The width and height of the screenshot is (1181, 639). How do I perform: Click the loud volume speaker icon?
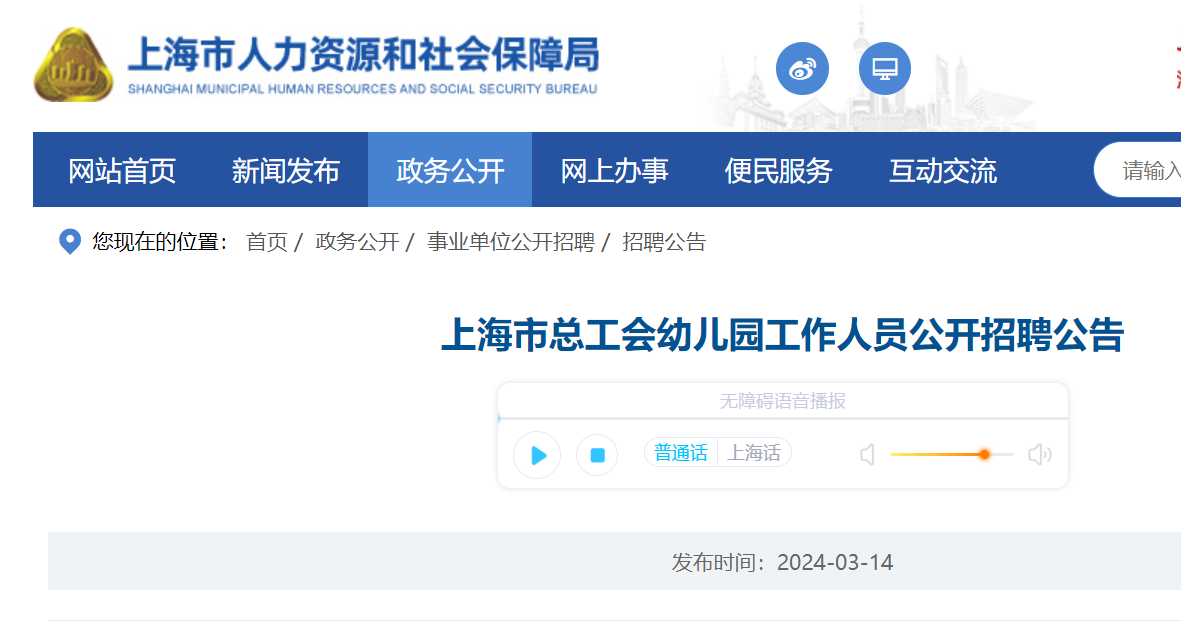(x=1040, y=454)
